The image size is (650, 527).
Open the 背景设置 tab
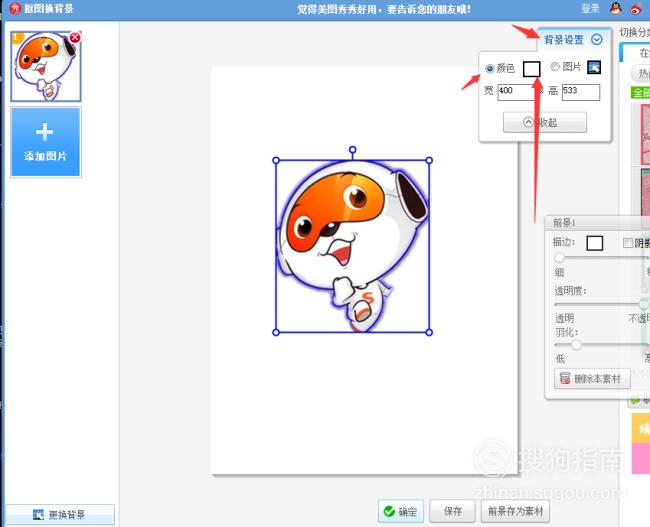point(573,40)
